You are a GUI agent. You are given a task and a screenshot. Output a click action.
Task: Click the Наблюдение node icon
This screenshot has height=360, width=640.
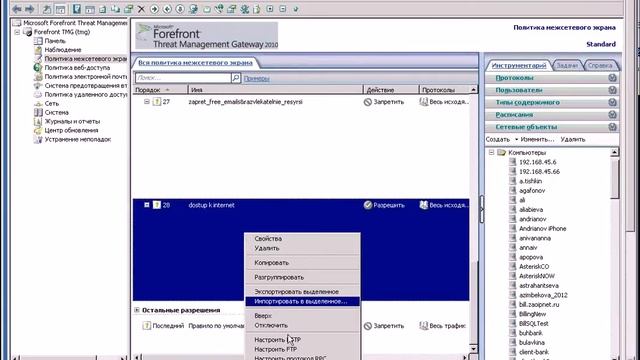[38, 50]
